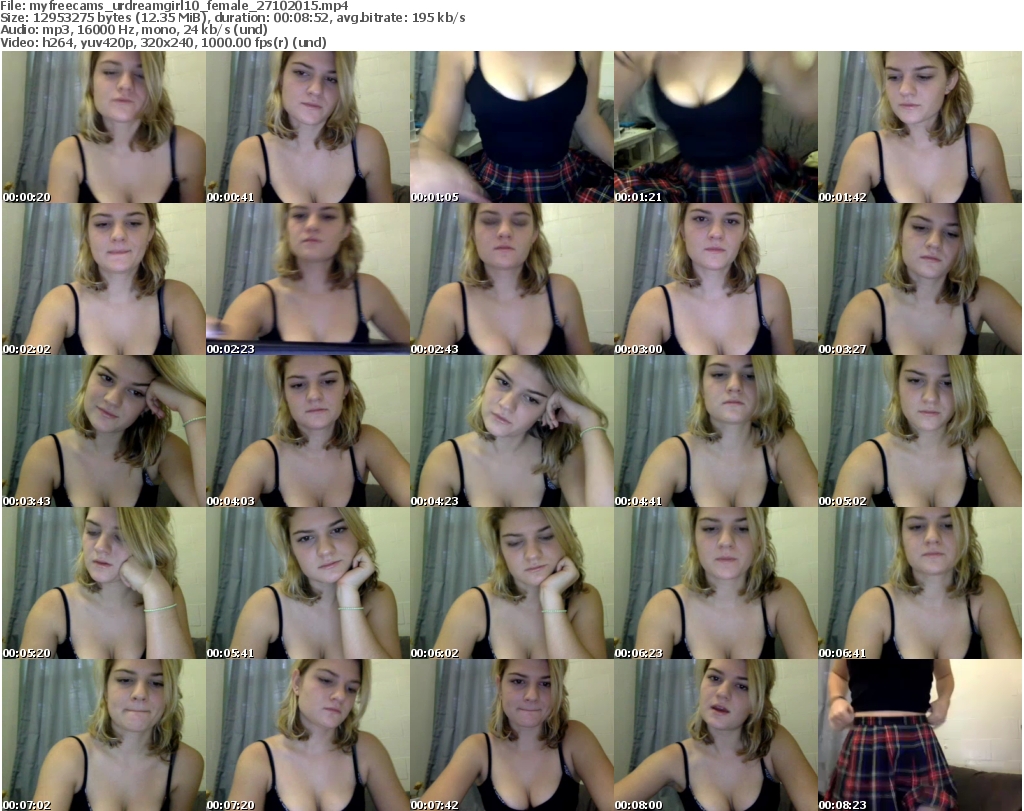The width and height of the screenshot is (1024, 811).
Task: Click the thumbnail at 00:01:05
Action: (x=512, y=127)
